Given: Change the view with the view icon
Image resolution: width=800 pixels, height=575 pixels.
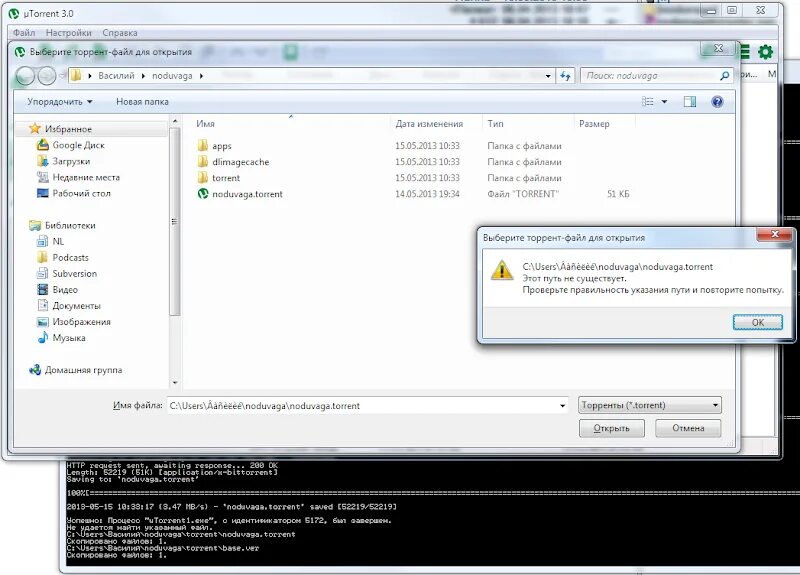Looking at the screenshot, I should tap(648, 102).
